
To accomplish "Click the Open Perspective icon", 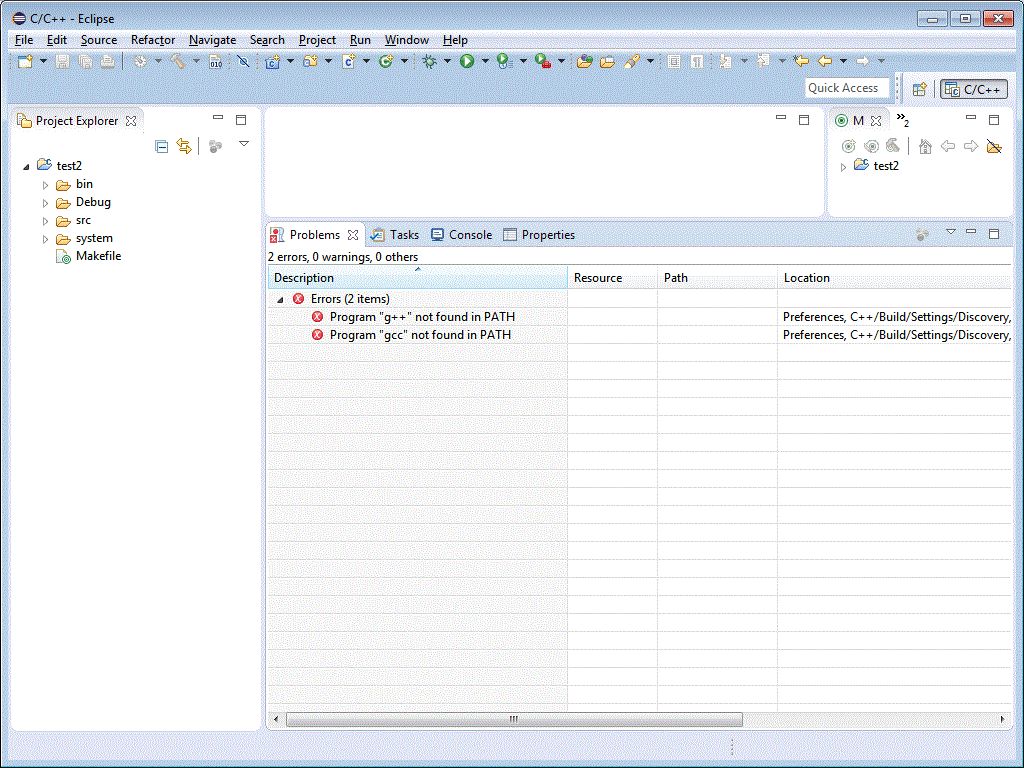I will coord(920,89).
